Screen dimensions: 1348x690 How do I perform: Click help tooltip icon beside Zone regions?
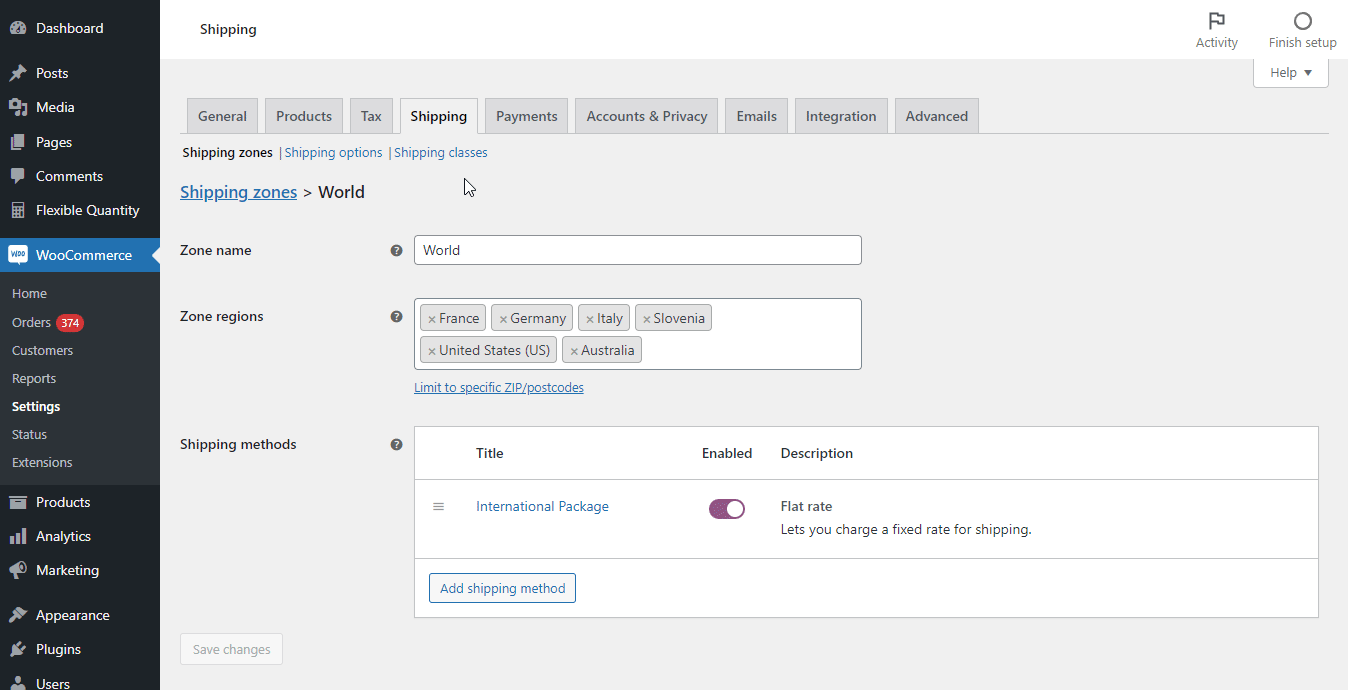click(x=396, y=317)
